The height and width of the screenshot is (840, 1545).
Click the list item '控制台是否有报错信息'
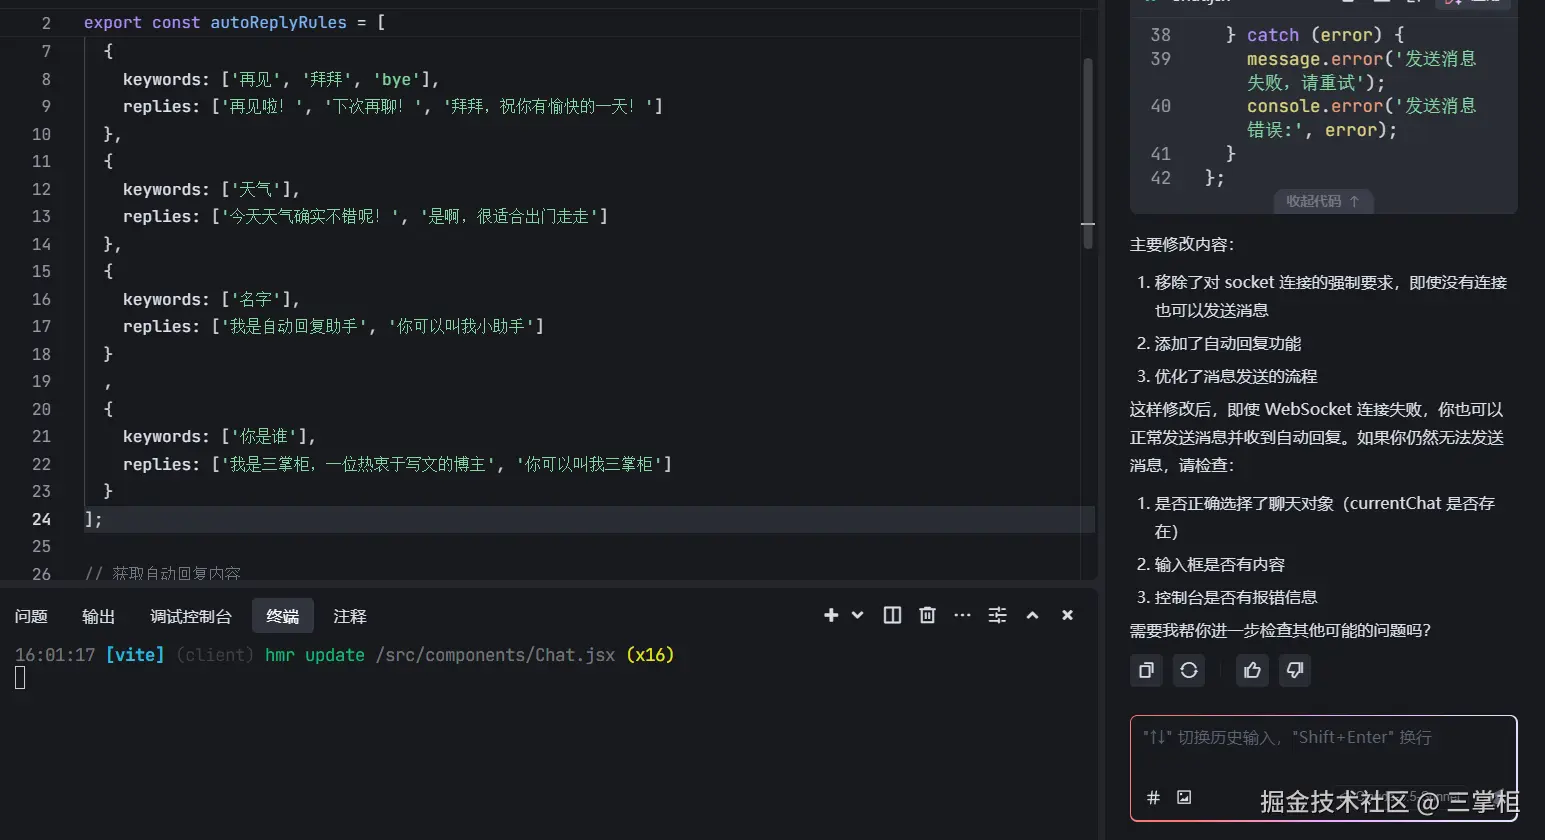point(1236,597)
